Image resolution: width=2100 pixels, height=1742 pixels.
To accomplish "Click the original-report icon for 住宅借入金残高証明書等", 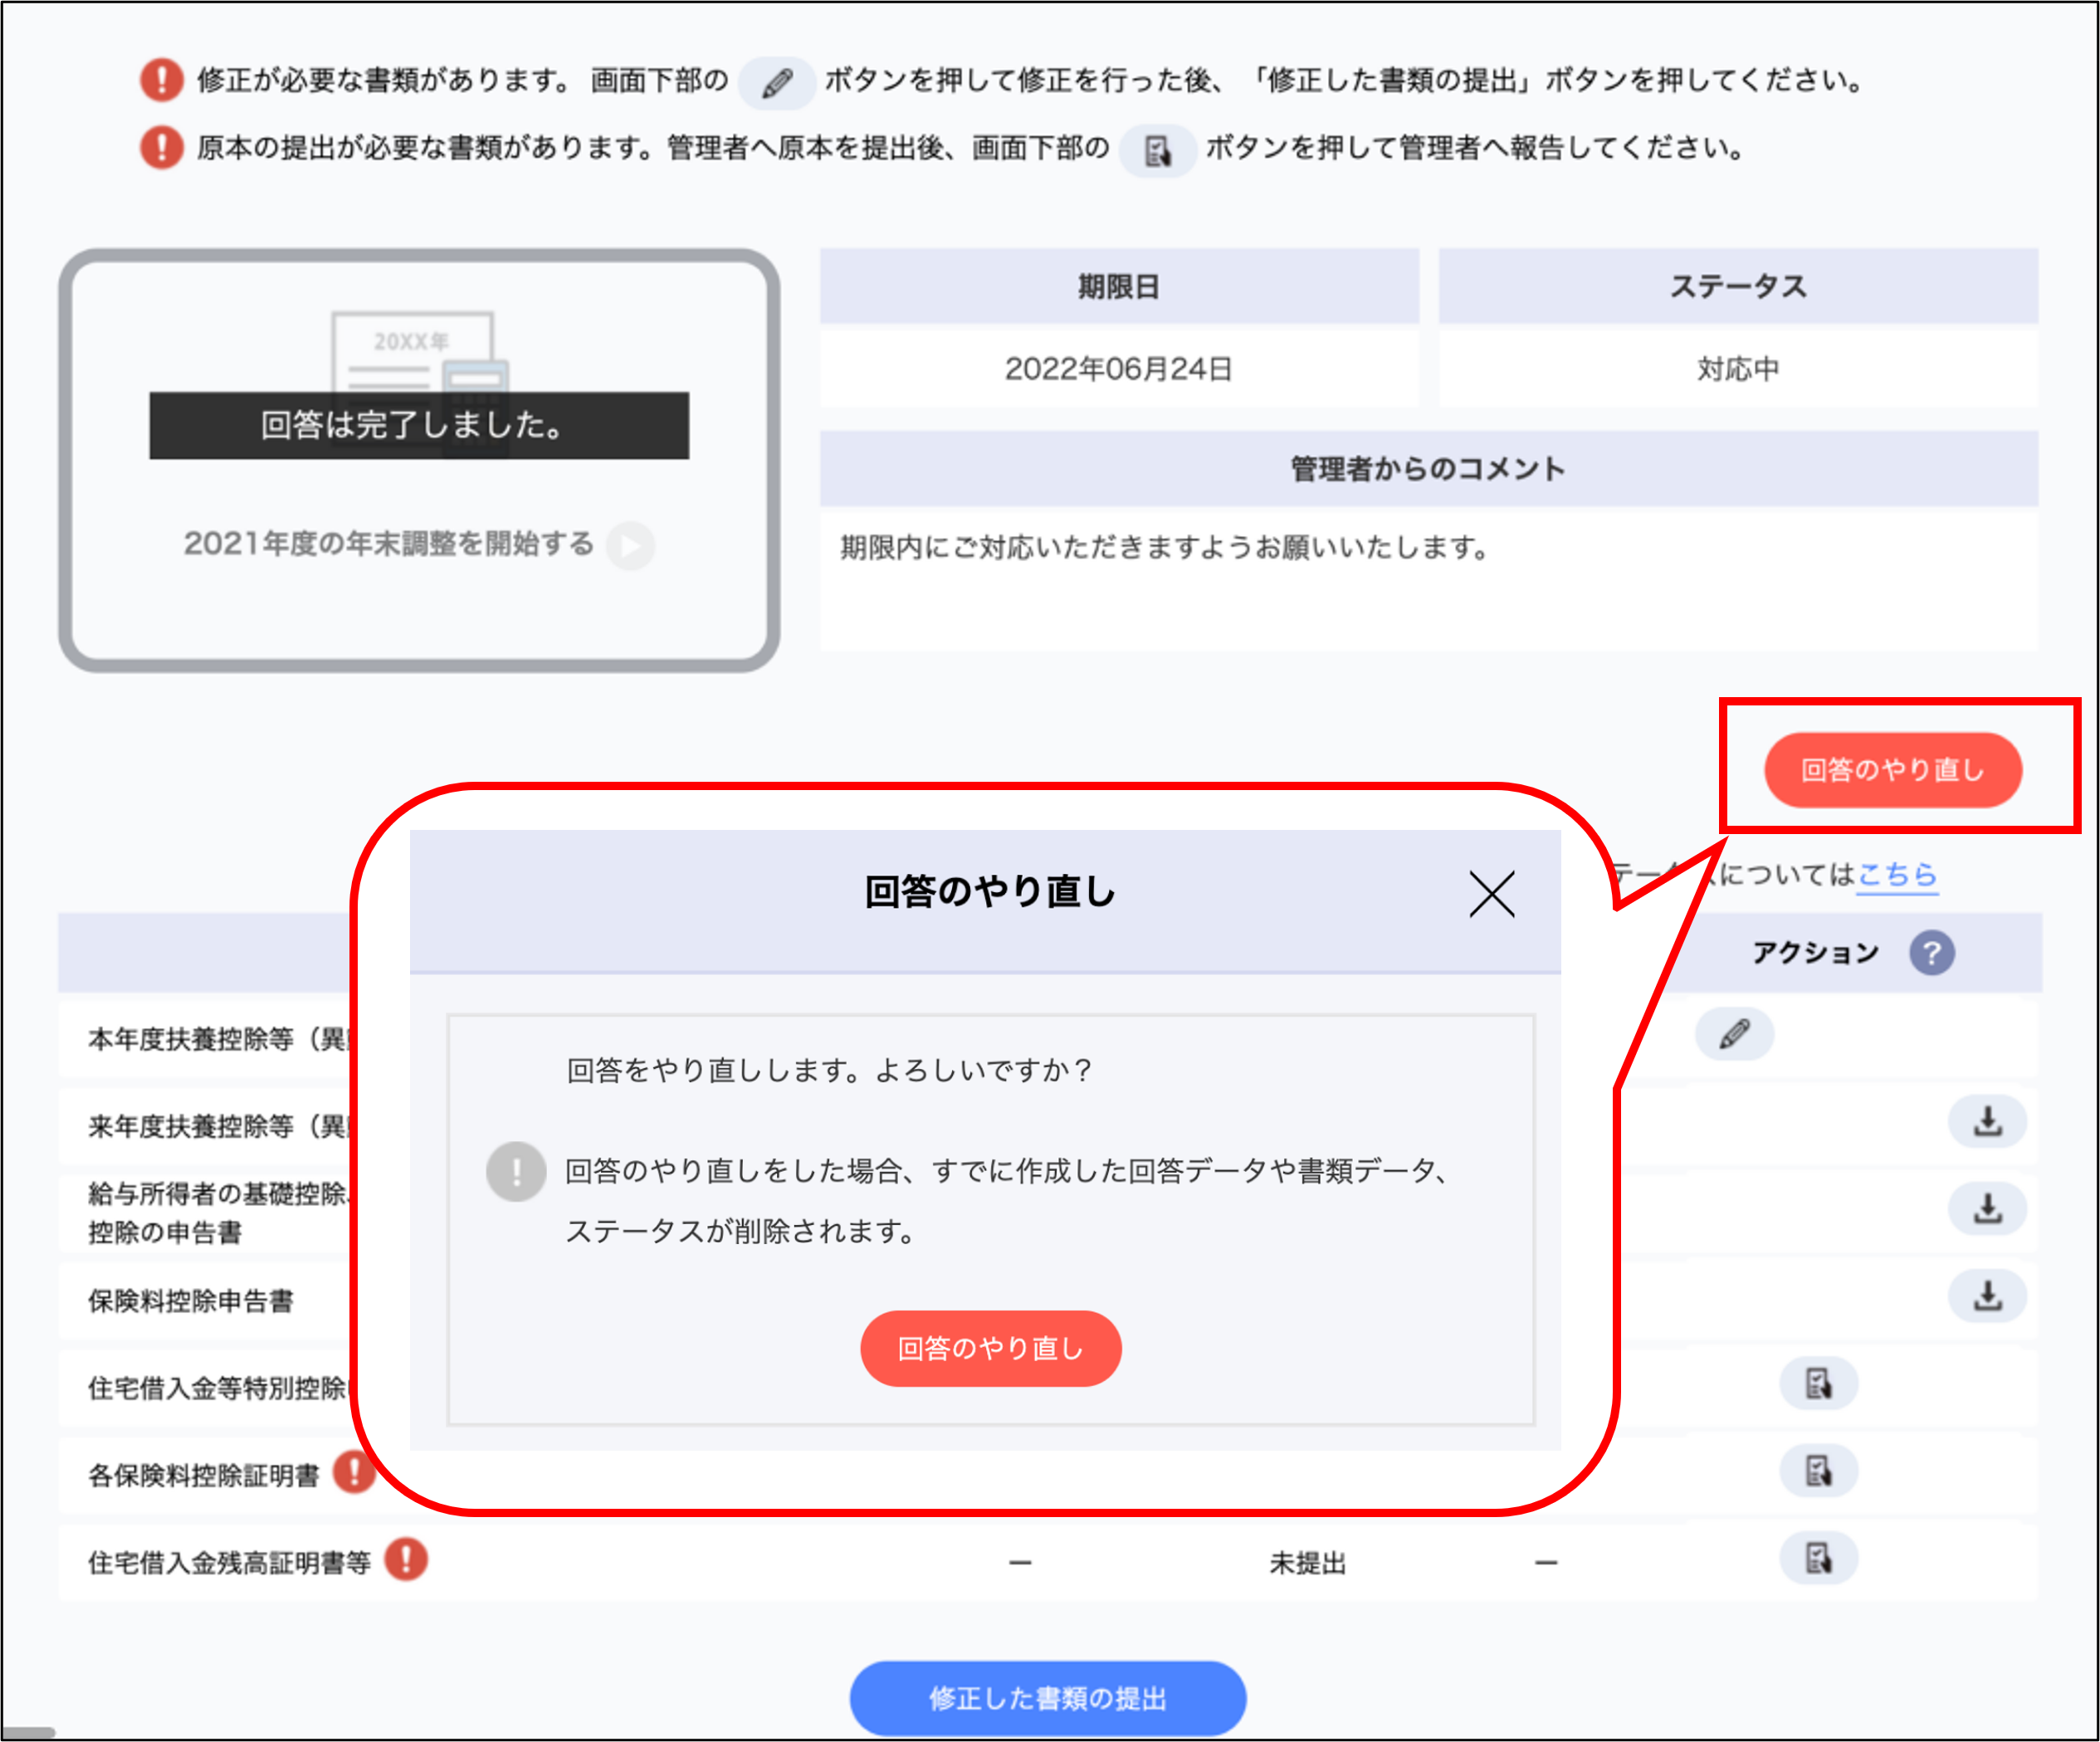I will 1819,1558.
